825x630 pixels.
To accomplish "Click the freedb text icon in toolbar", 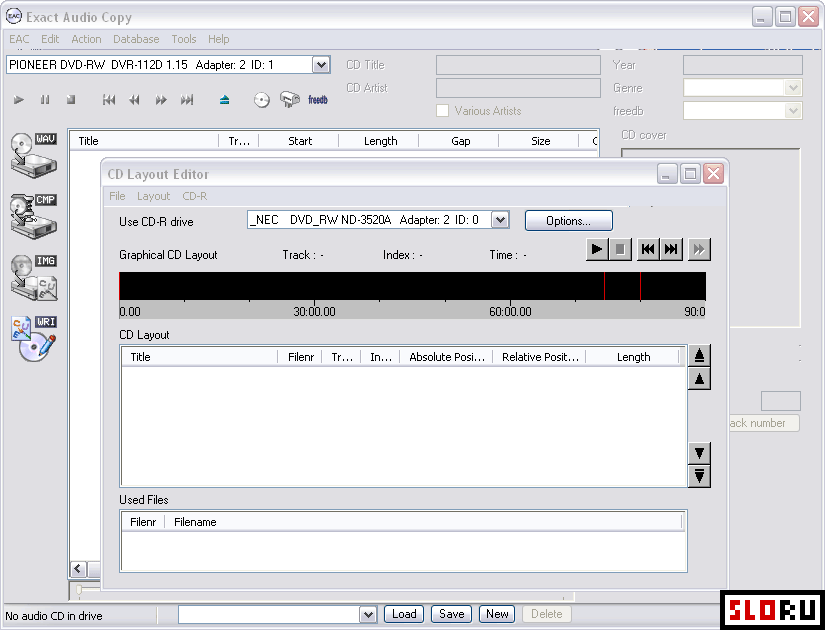I will 318,99.
